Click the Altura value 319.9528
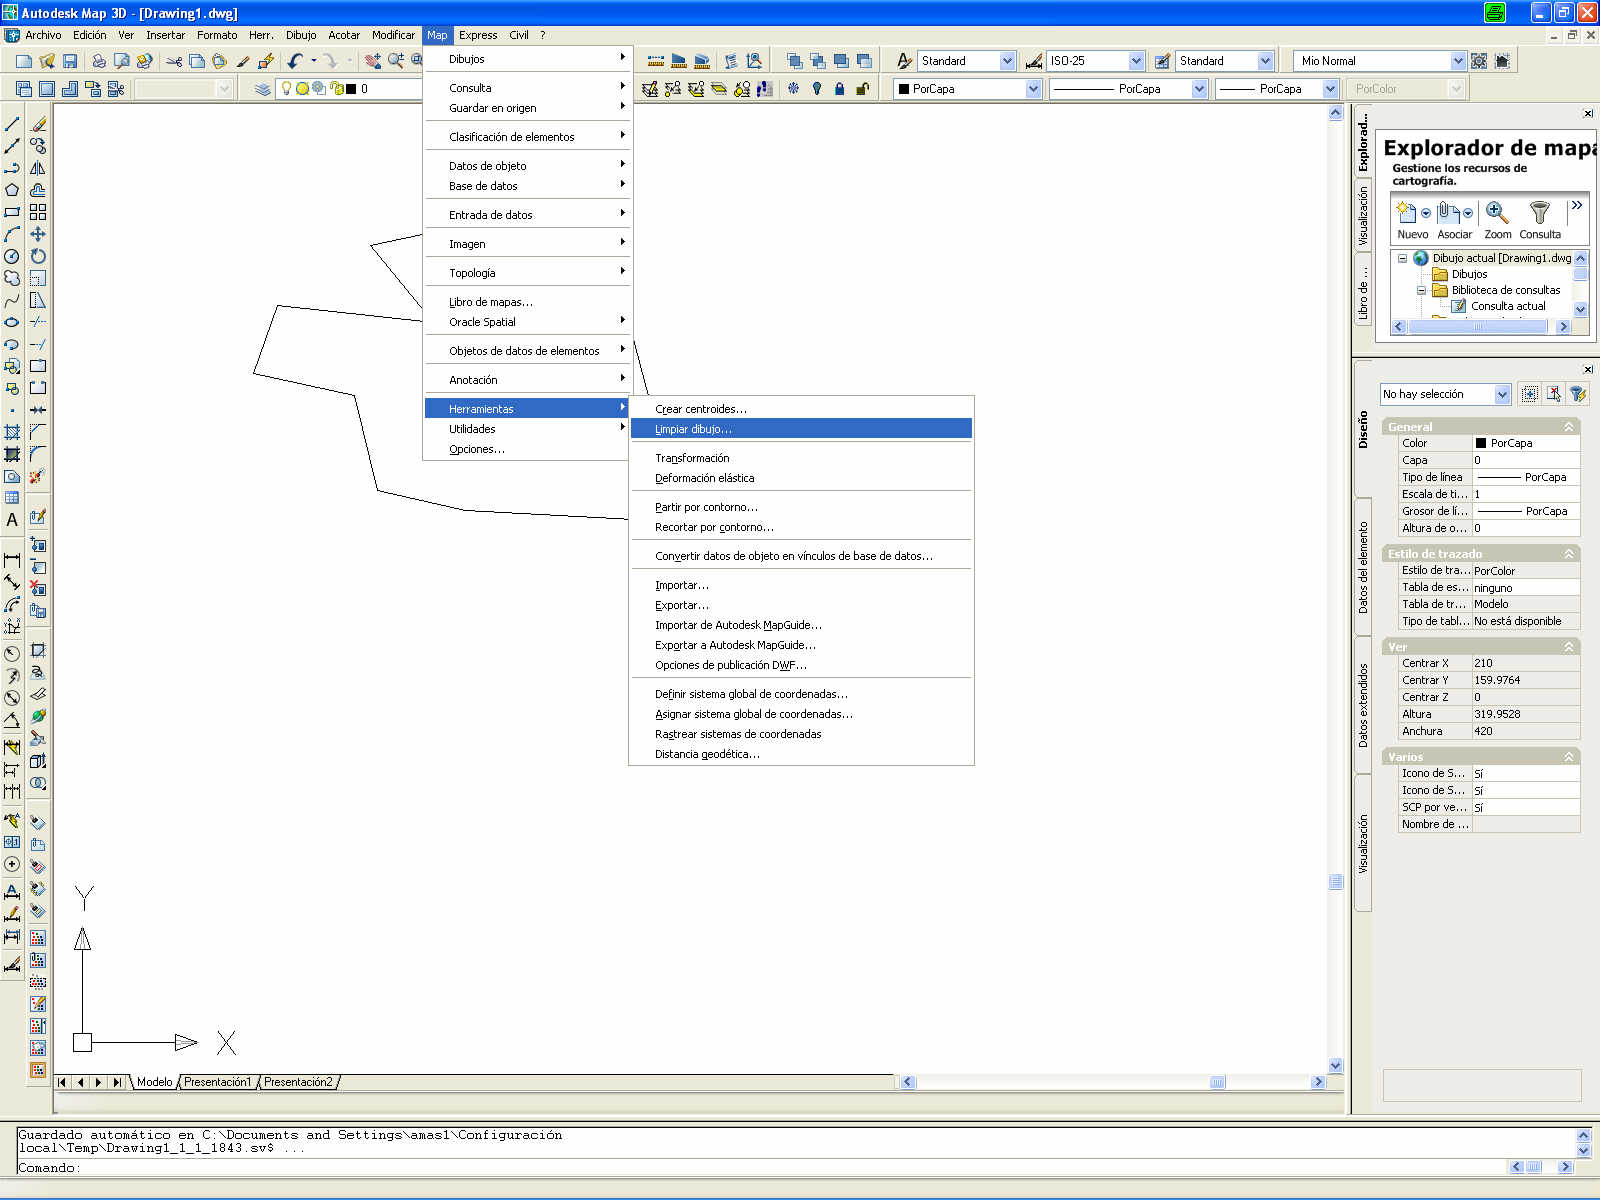Screen dimensions: 1600x1200 [1526, 714]
